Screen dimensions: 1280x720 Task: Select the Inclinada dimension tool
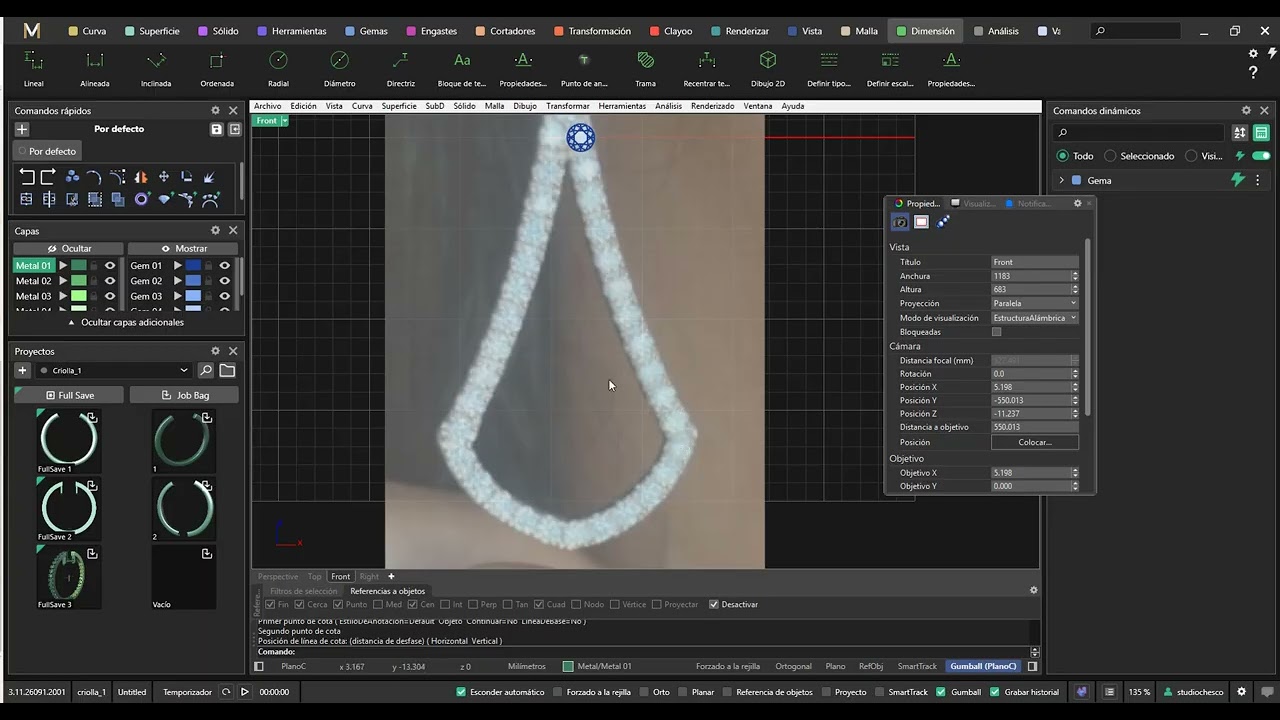point(156,68)
